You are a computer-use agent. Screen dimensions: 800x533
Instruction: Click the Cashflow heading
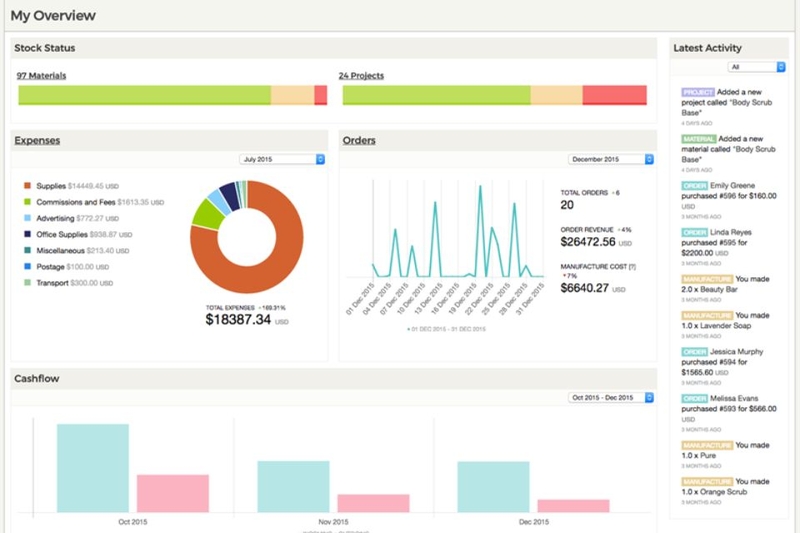(37, 378)
